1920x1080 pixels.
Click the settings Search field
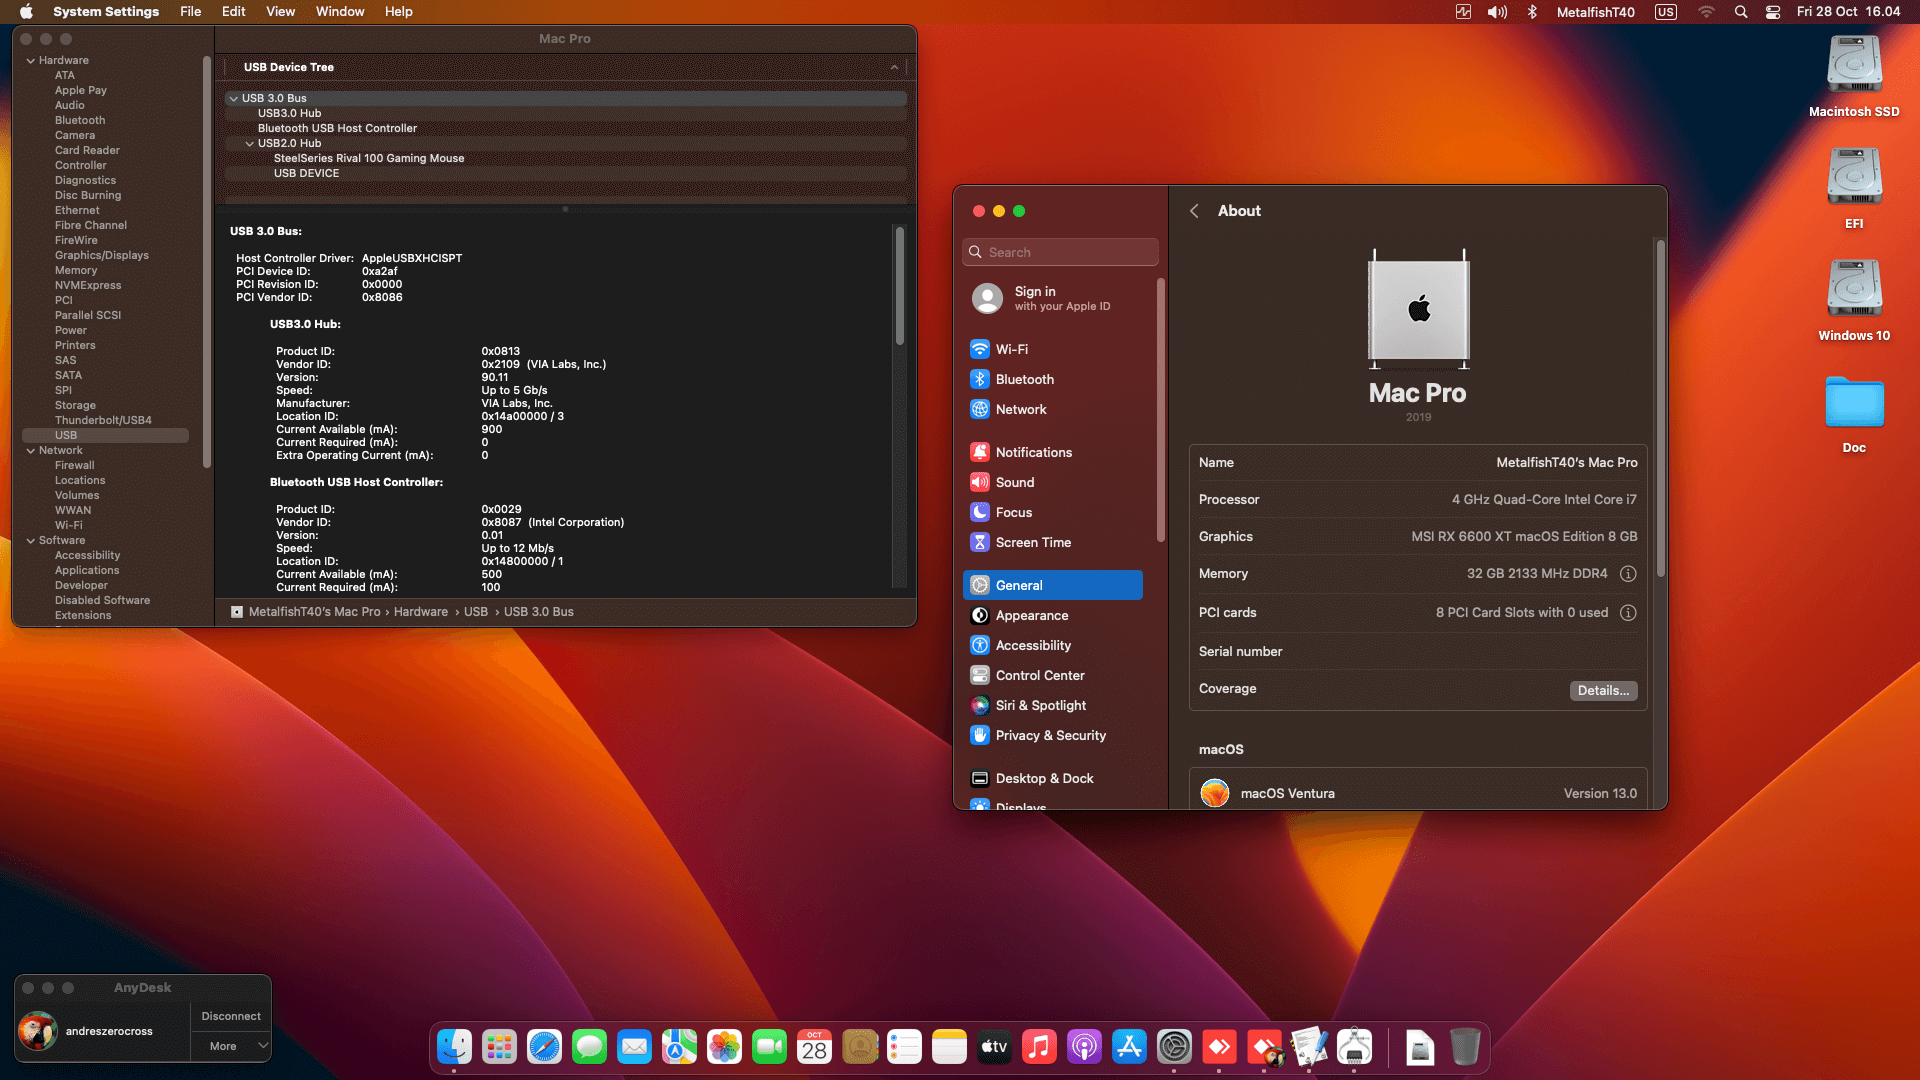[1060, 252]
